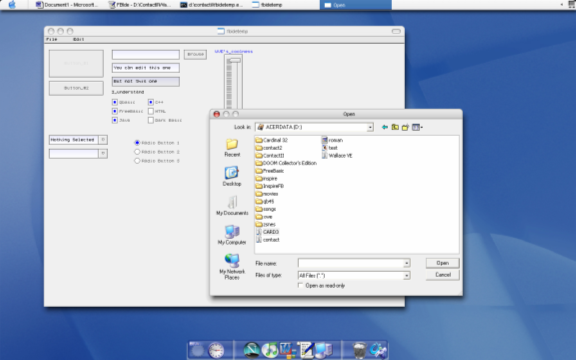Open the Nothing Selected combo box
Viewport: 576px width, 360px height.
click(x=78, y=140)
